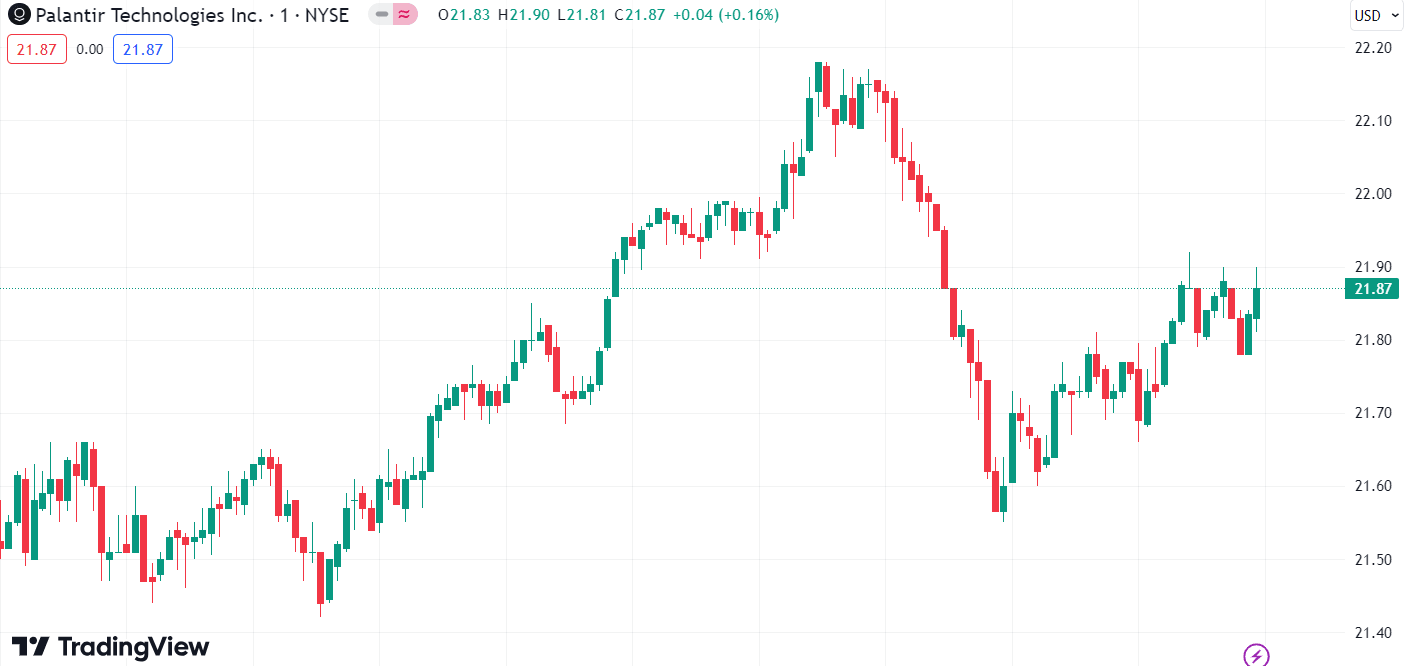
Task: Click the Palantir company logo icon
Action: (x=18, y=15)
